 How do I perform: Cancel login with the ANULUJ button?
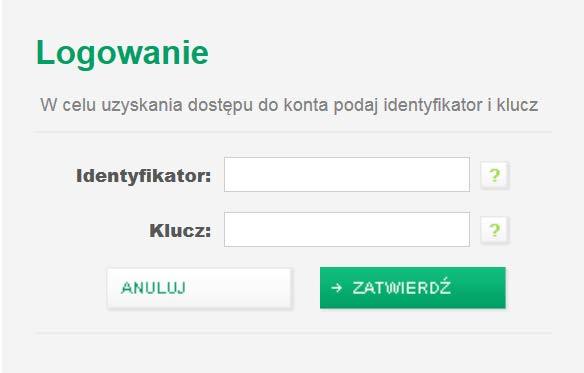[x=199, y=288]
